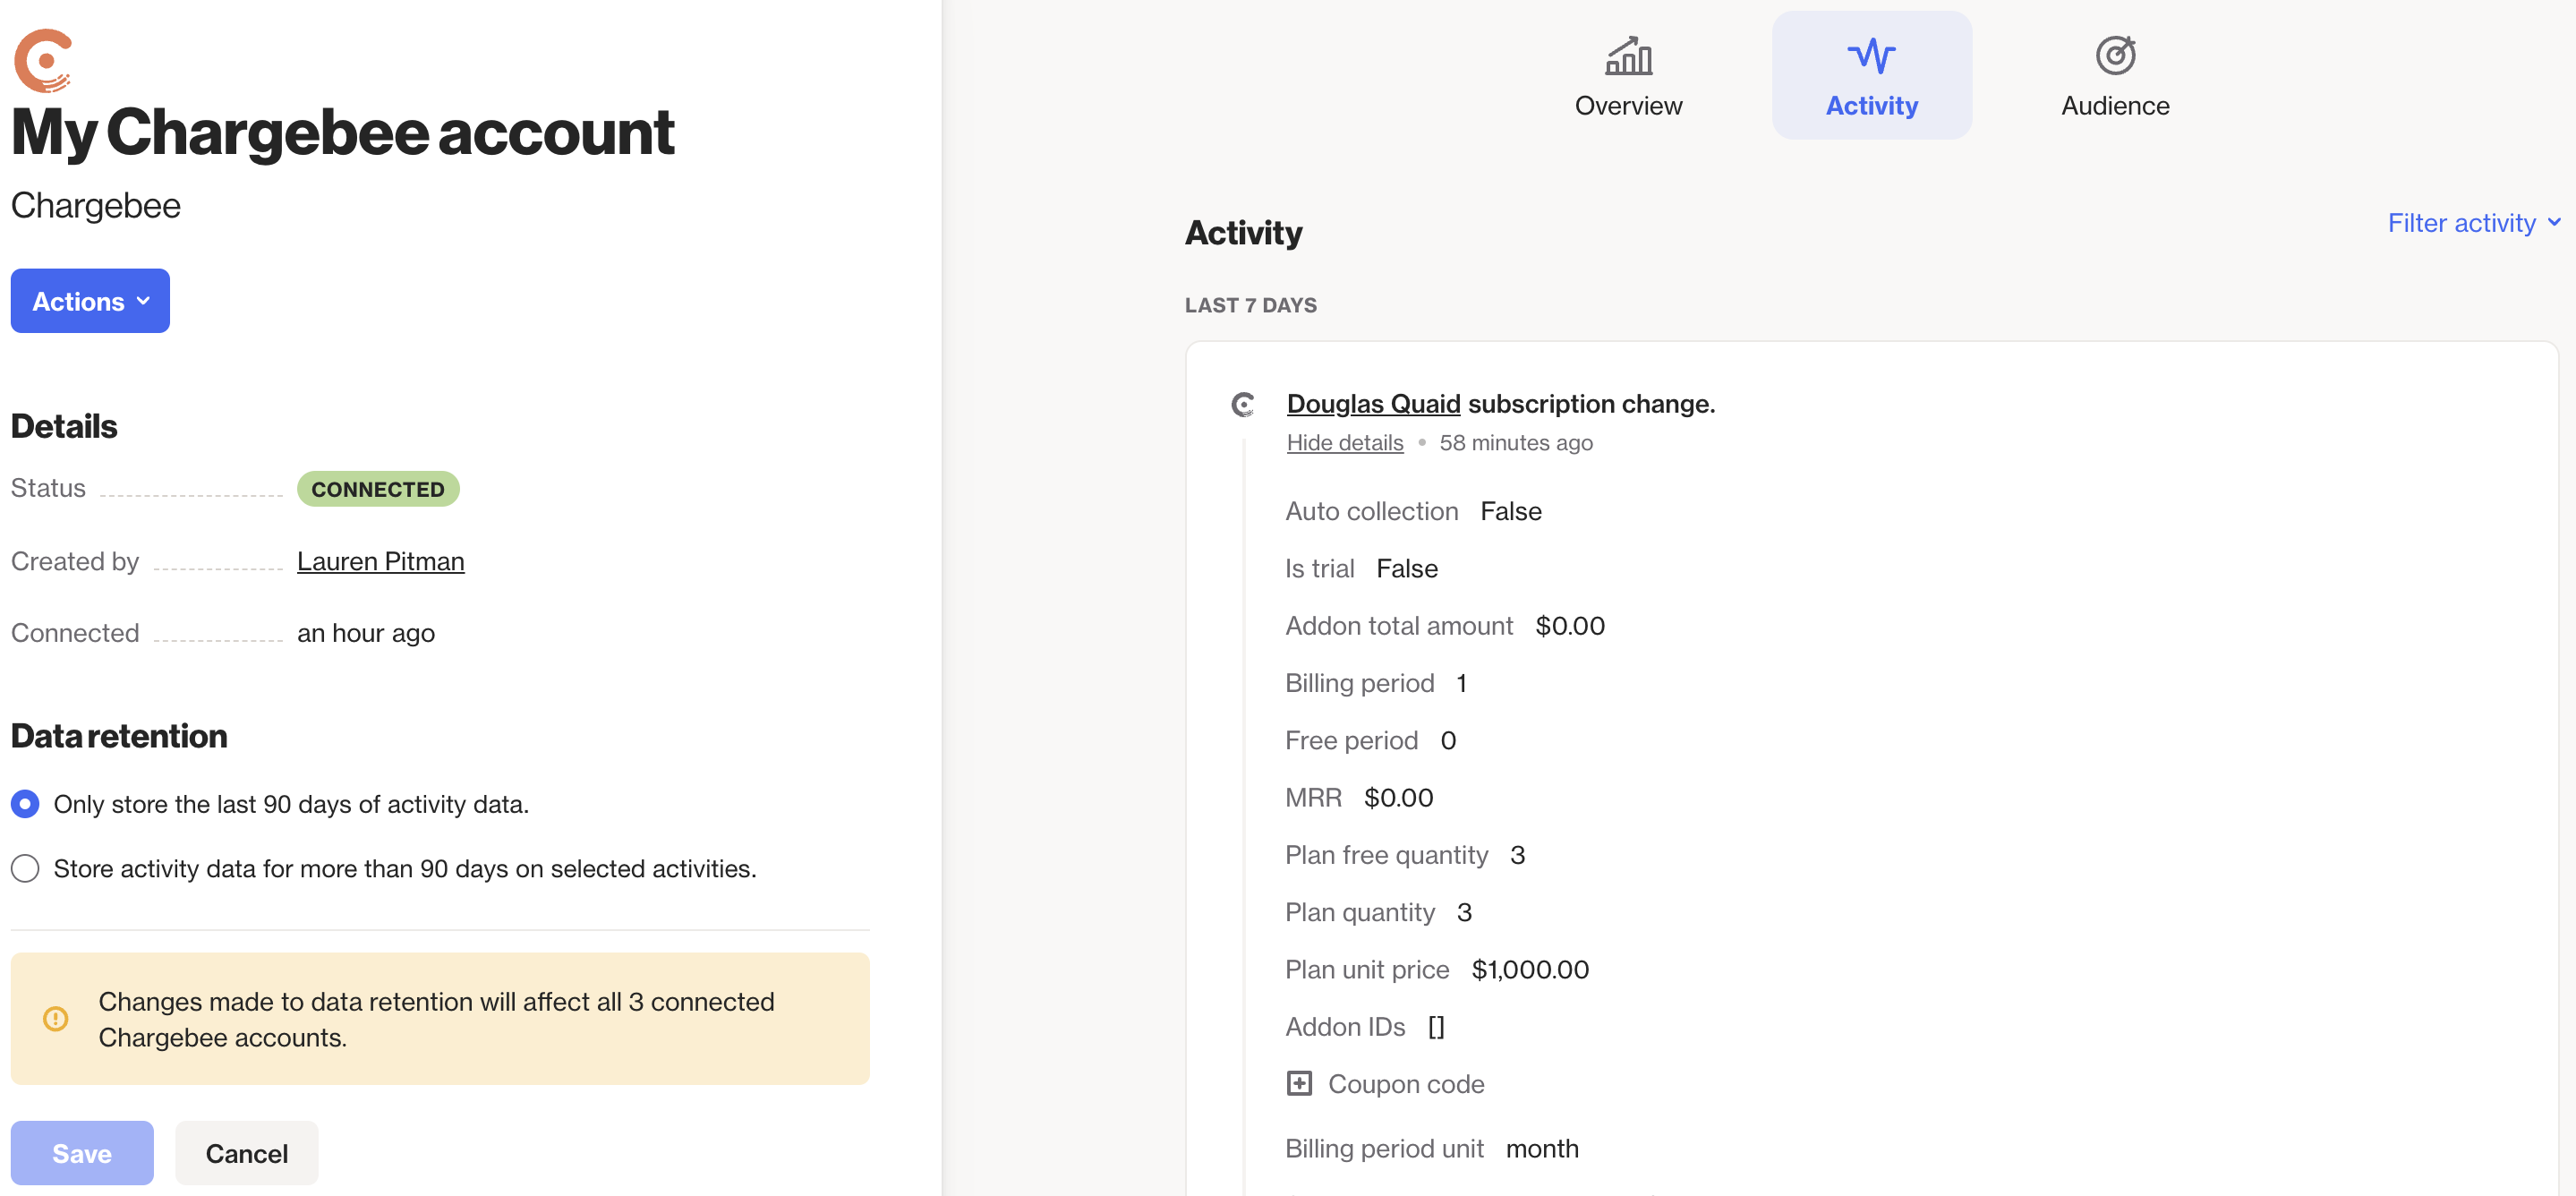
Task: Click the 'Free period 0' row
Action: pos(1370,740)
